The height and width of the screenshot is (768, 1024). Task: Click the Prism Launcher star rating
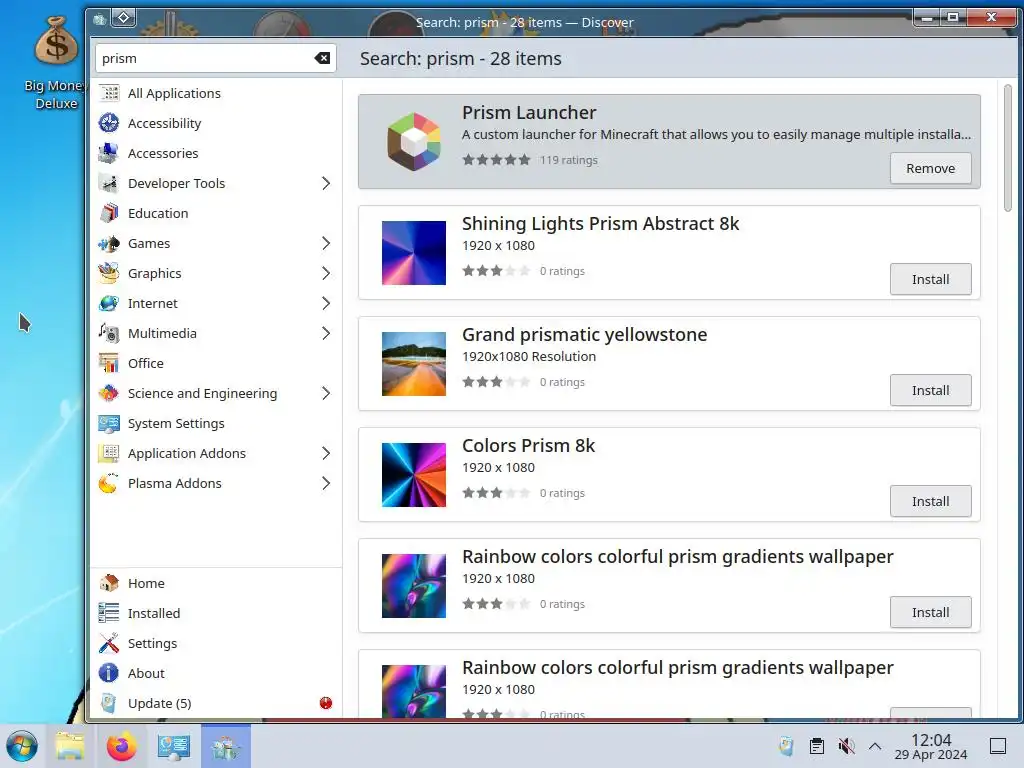(x=496, y=159)
